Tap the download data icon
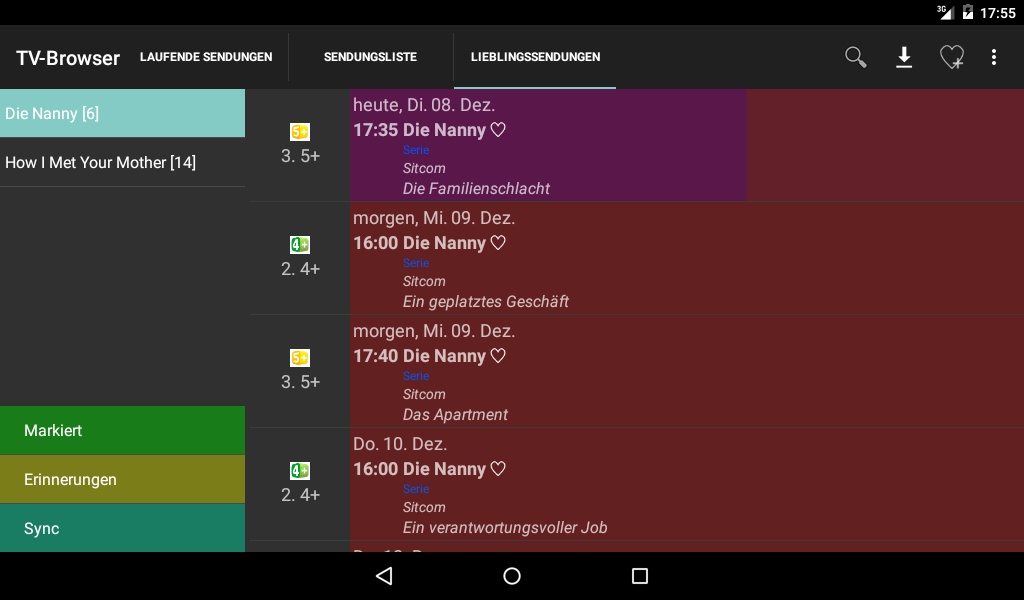The height and width of the screenshot is (600, 1024). (x=904, y=57)
